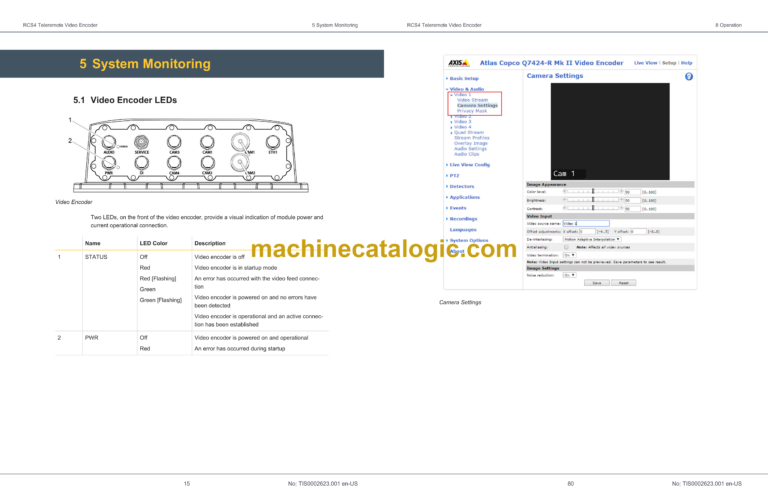Click the AXIS logo in encoder header
This screenshot has width=768, height=497.
[458, 63]
